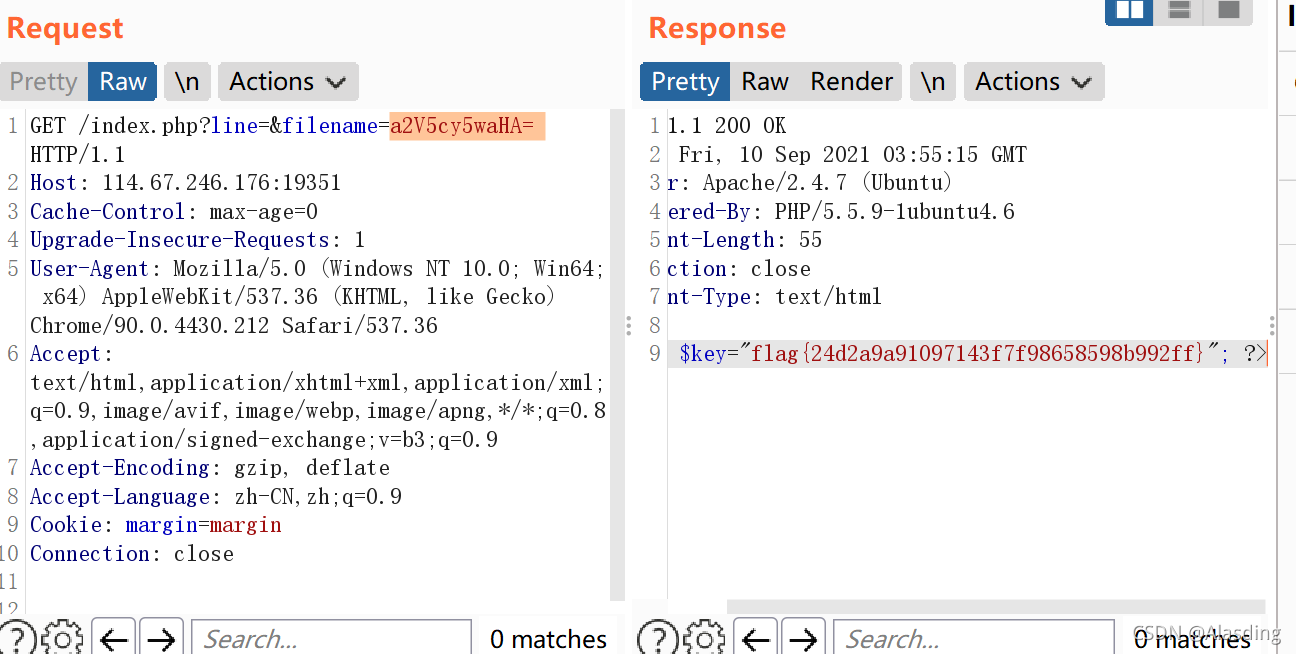Open the Response Render tab

[x=851, y=82]
